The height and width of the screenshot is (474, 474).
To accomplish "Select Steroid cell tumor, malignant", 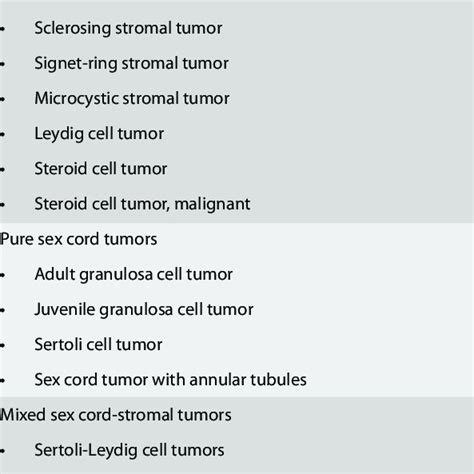I will (x=142, y=204).
